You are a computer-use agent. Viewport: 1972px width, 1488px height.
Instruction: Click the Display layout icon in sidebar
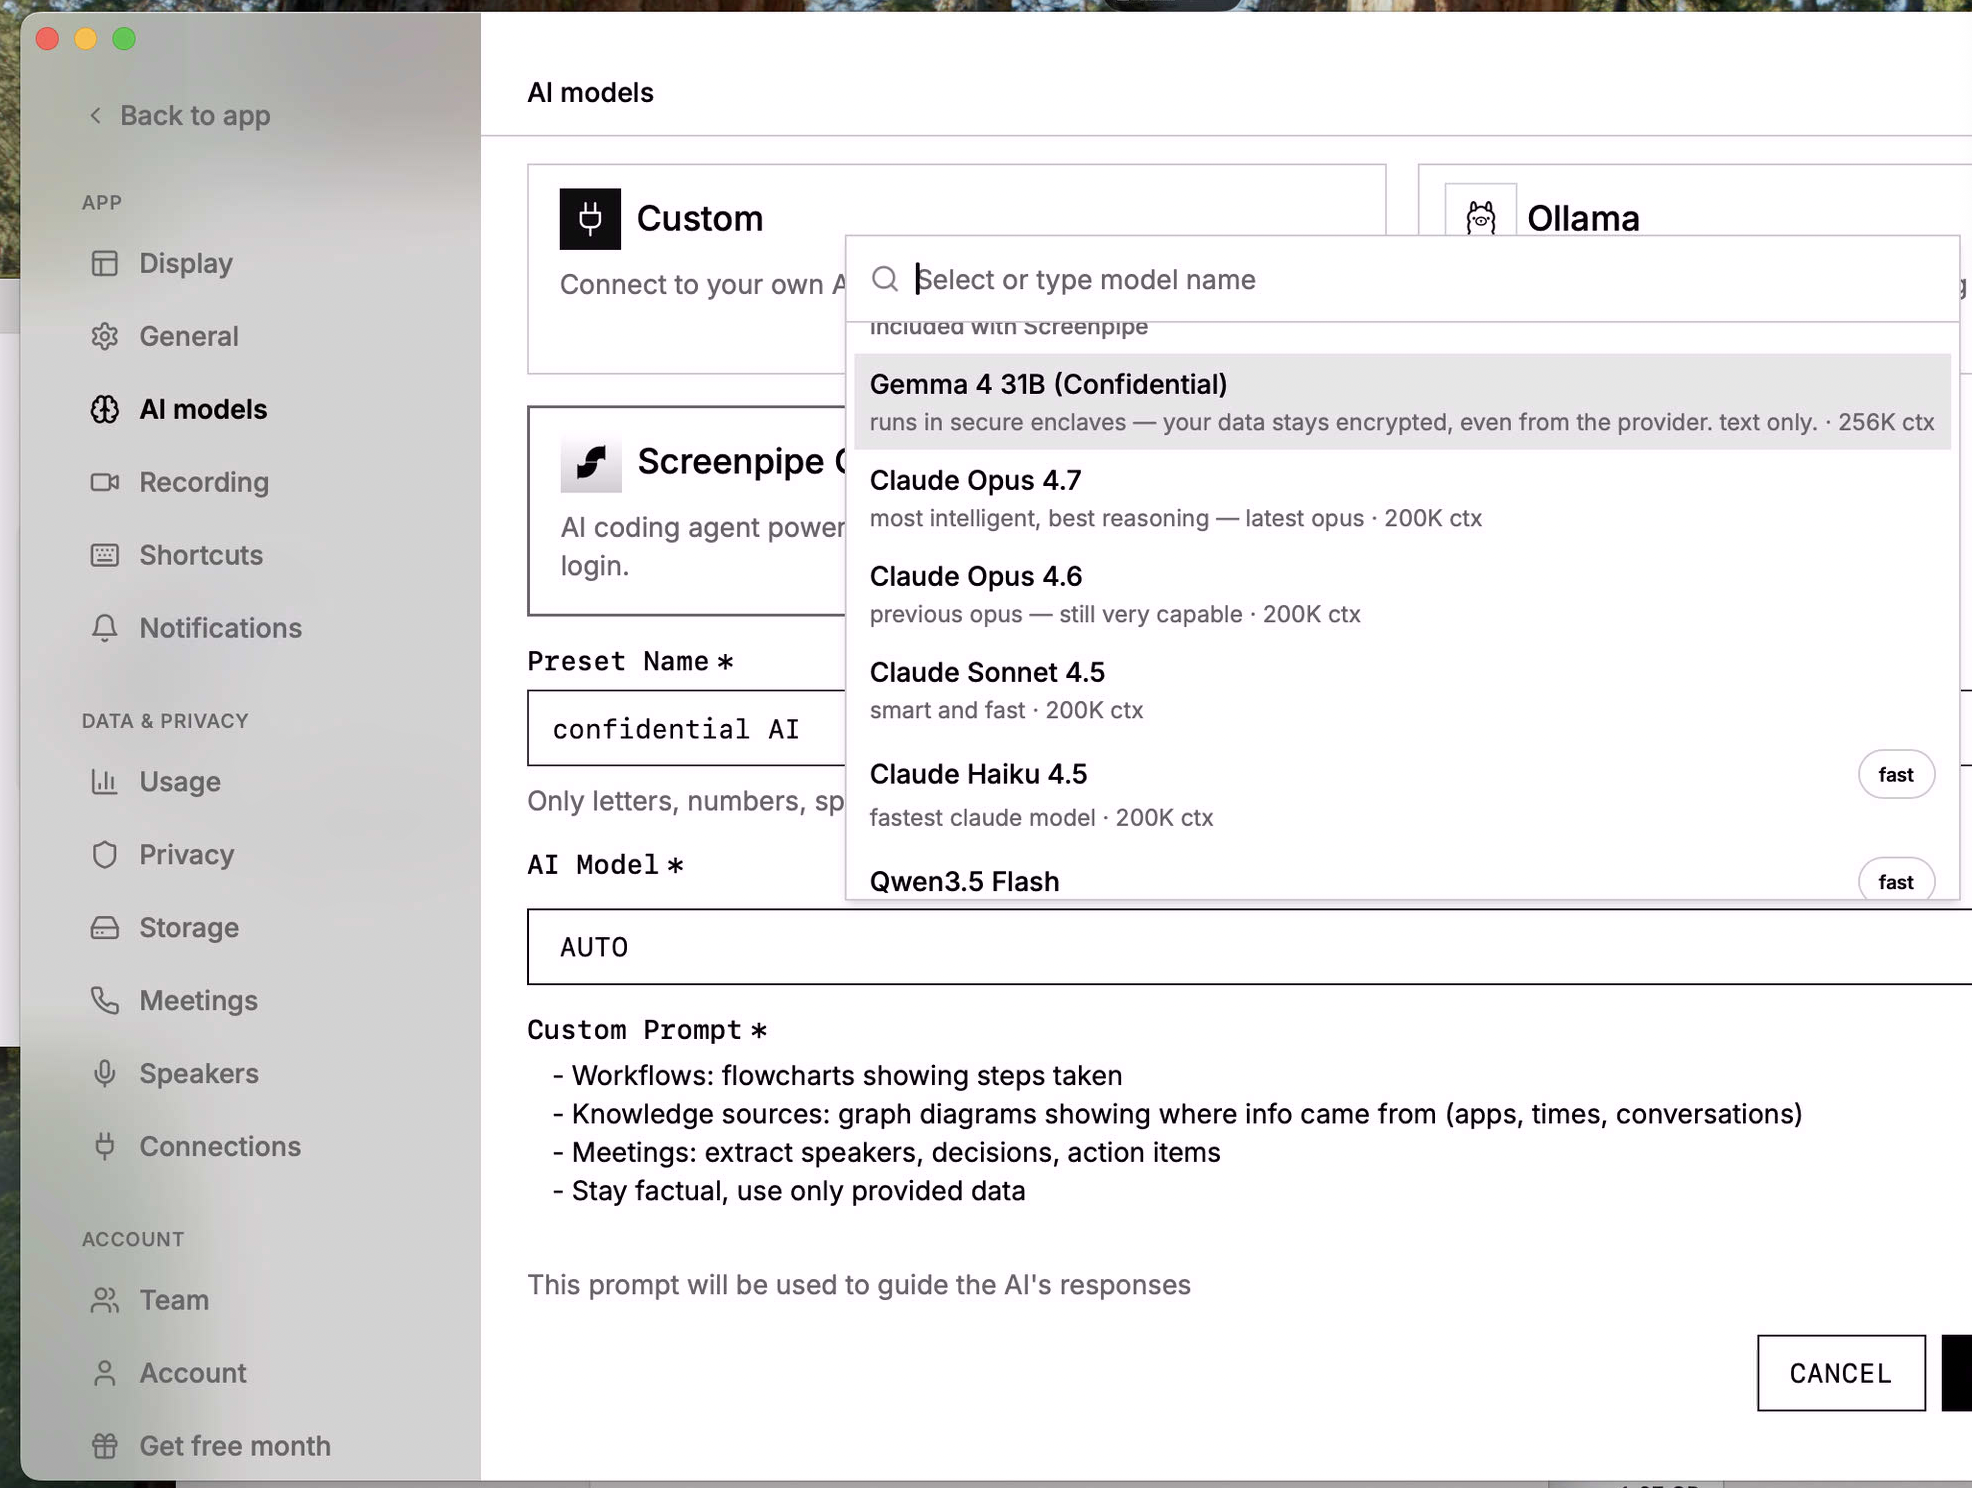pyautogui.click(x=104, y=263)
